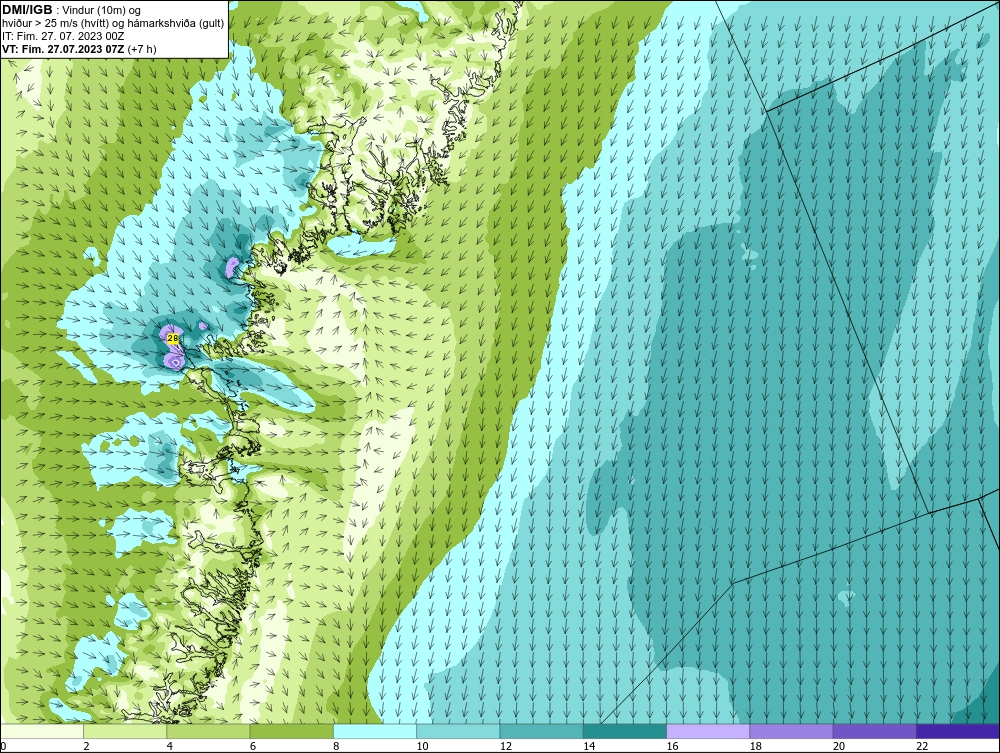Click the 0–2 m/s palest legend swatch
This screenshot has height=753, width=1000.
(42, 731)
